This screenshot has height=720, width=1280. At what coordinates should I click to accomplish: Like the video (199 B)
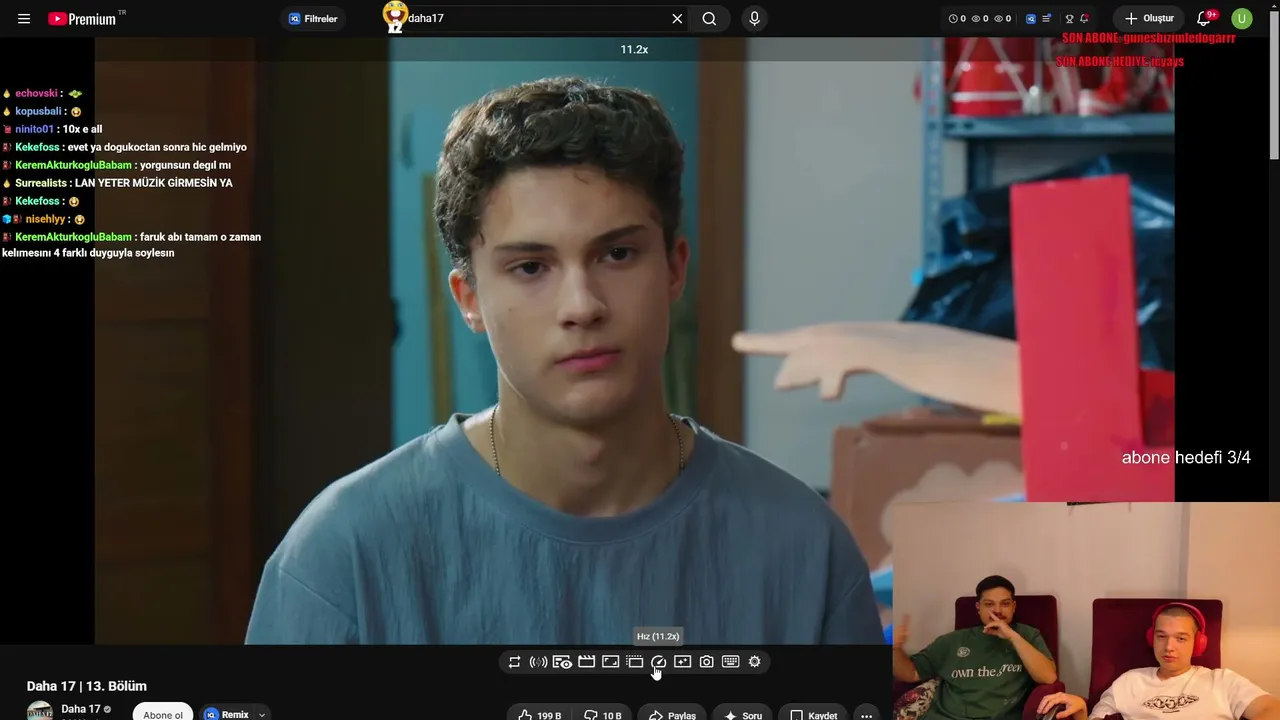click(x=539, y=715)
